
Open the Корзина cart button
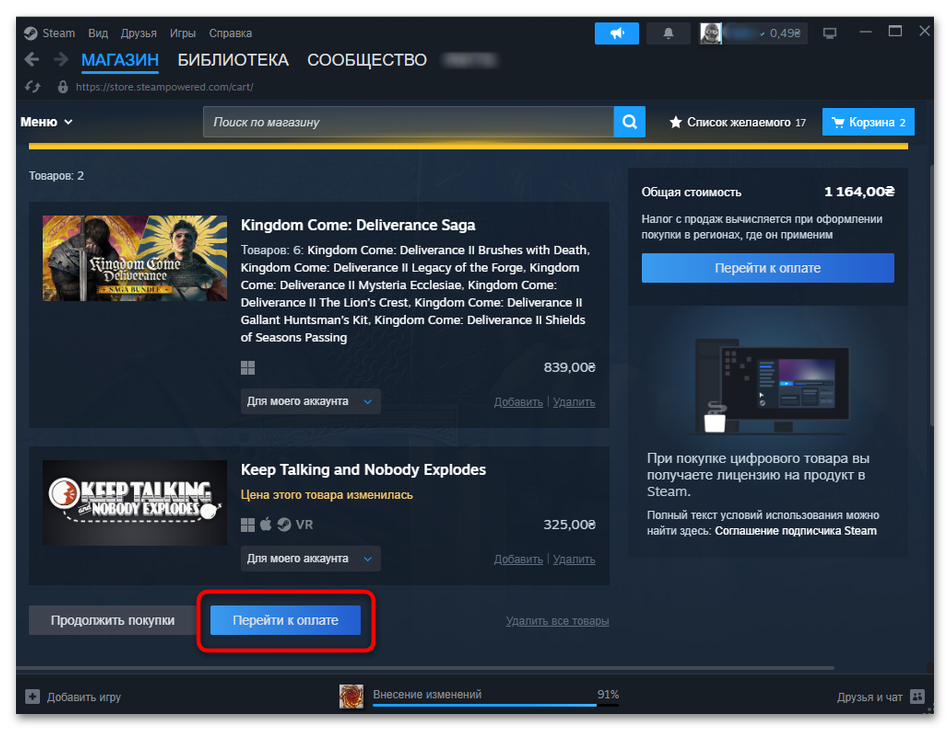point(868,122)
